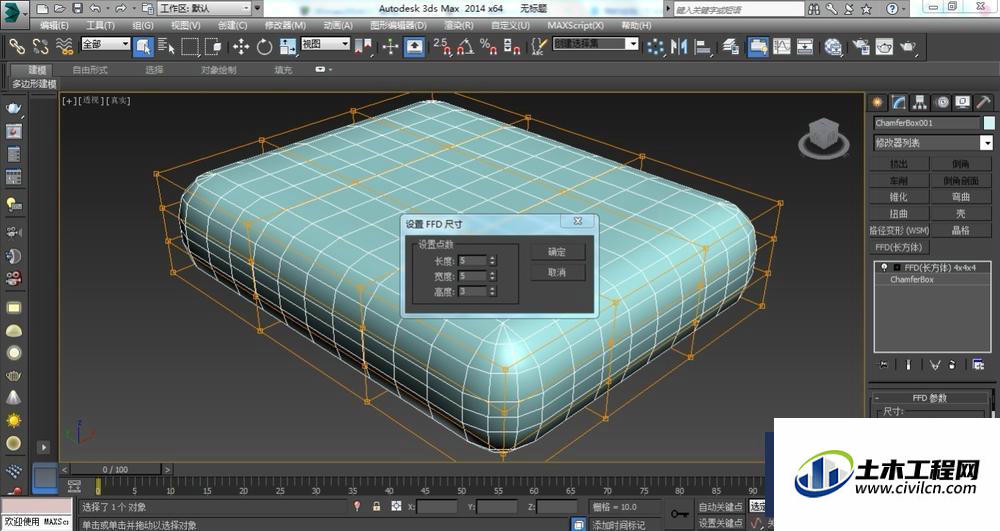Click the 弯曲 modifier button
Image resolution: width=1000 pixels, height=531 pixels.
point(960,197)
